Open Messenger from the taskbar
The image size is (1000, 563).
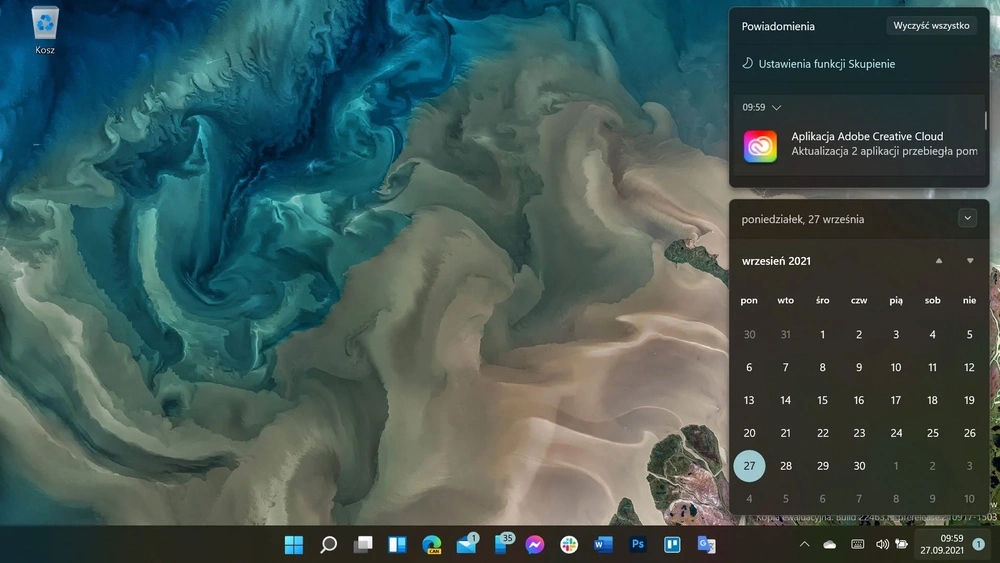pyautogui.click(x=535, y=545)
